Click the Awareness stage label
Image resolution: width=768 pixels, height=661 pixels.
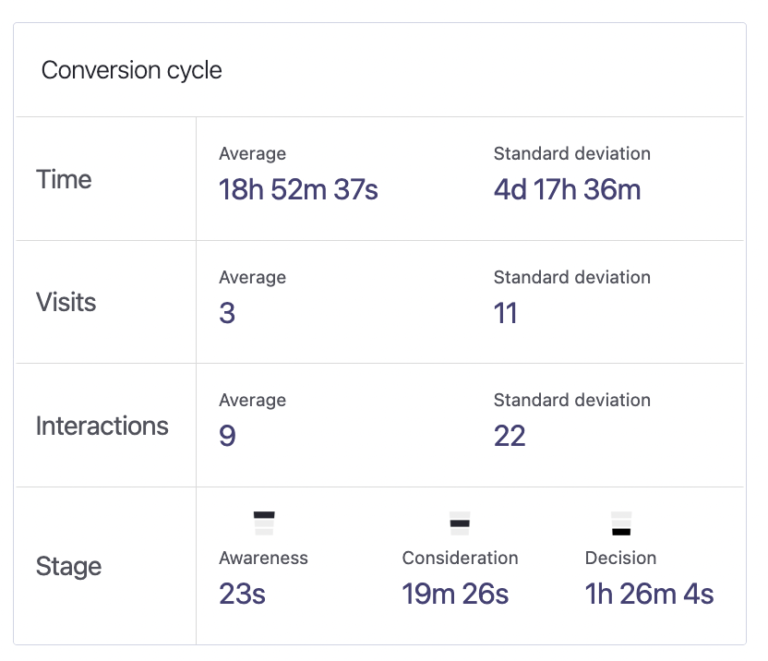(264, 558)
